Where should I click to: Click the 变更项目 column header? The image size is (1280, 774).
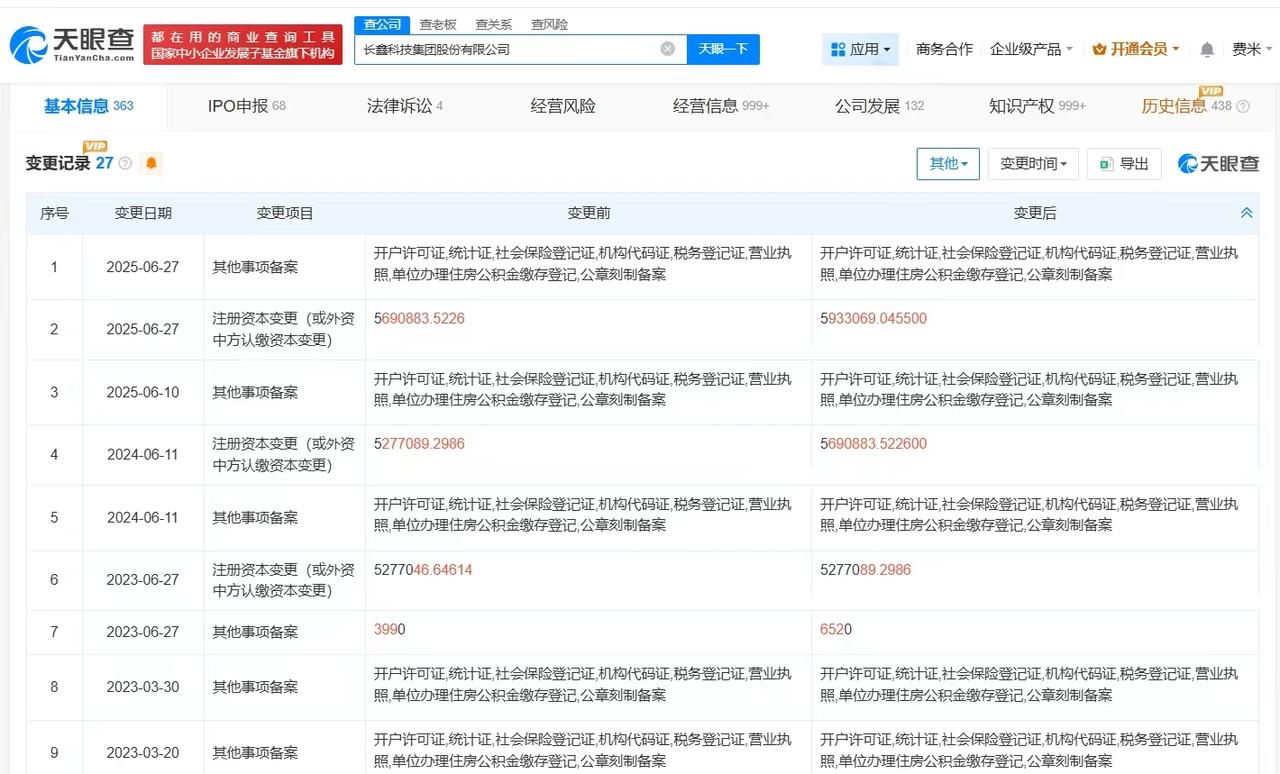pos(285,213)
